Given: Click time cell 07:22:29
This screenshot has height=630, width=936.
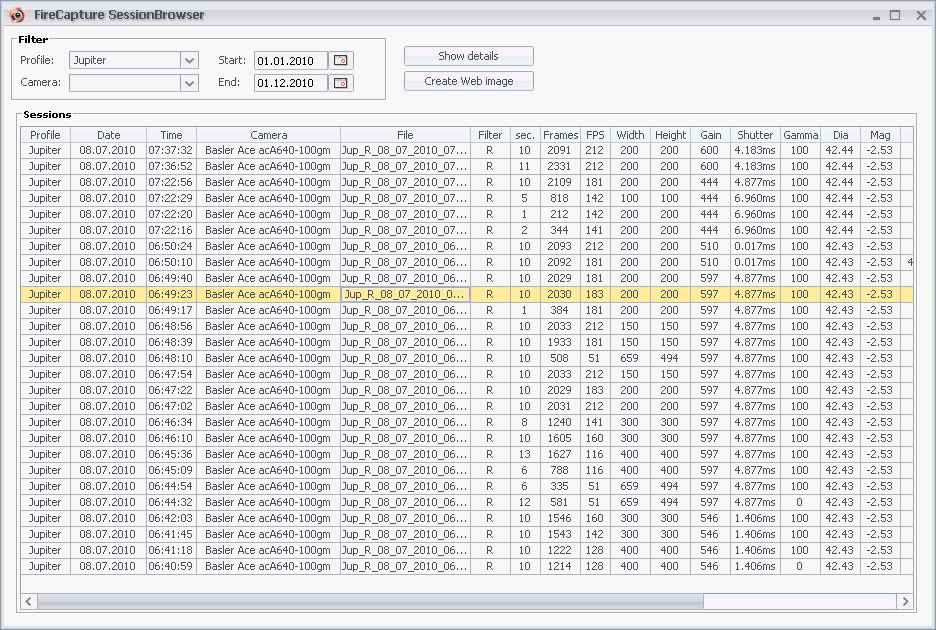Looking at the screenshot, I should point(171,198).
